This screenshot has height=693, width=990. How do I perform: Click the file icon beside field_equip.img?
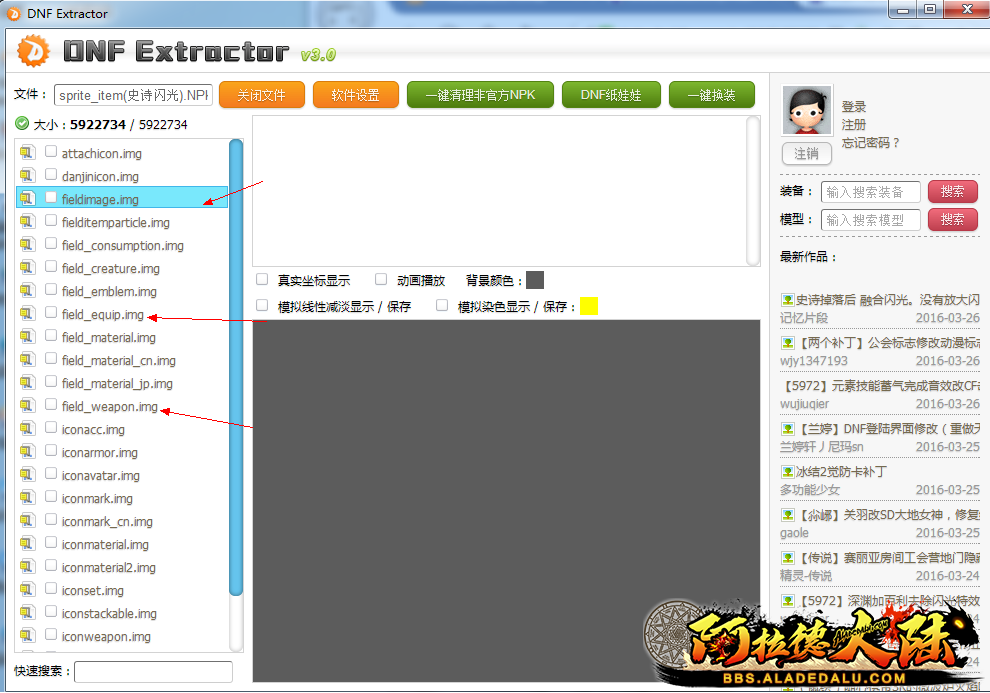(27, 314)
